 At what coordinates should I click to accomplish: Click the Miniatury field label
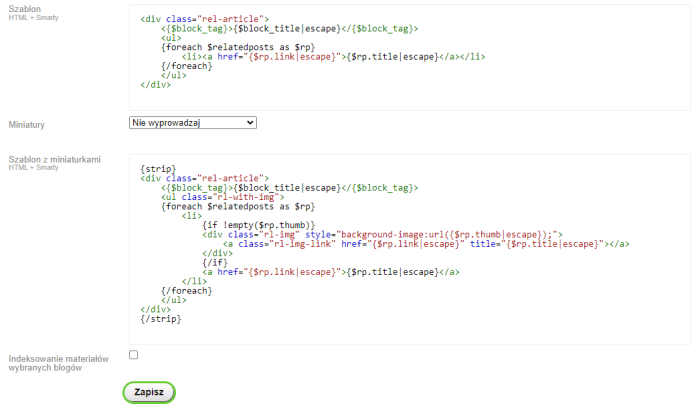click(27, 125)
